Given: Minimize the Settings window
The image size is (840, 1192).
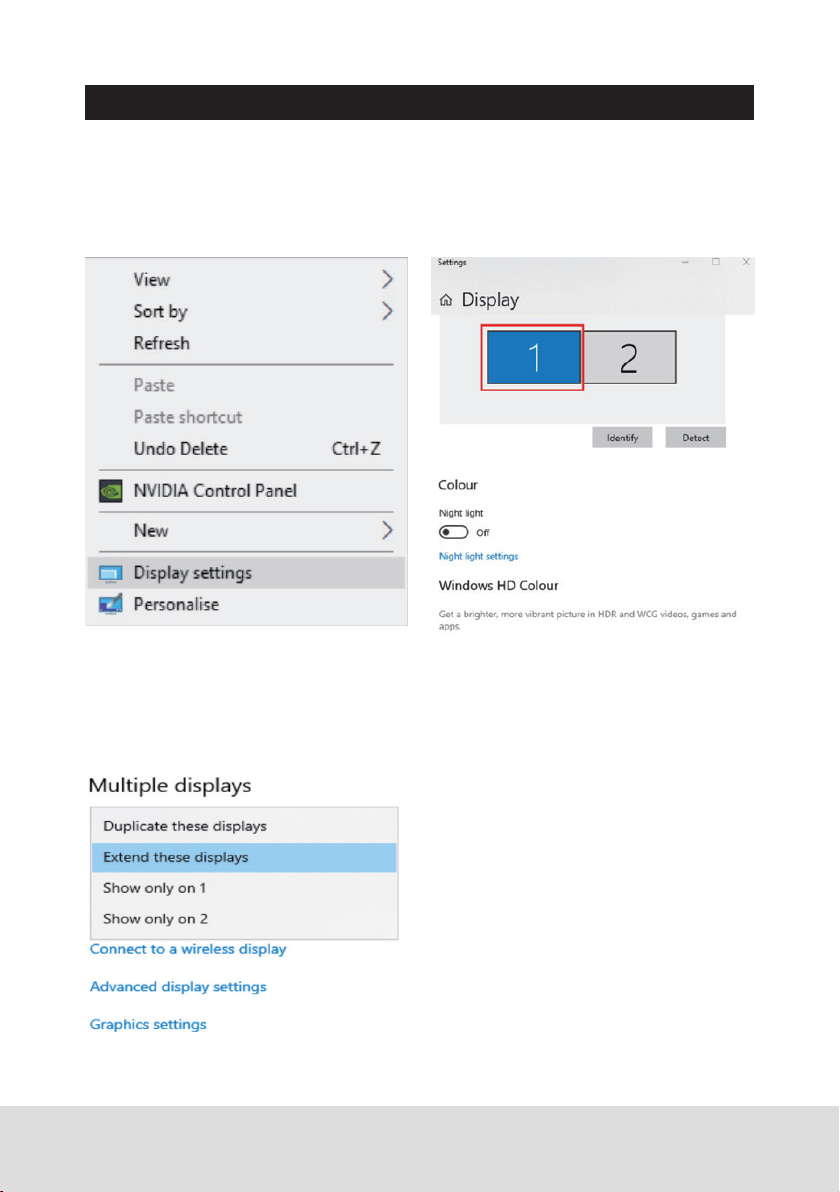Looking at the screenshot, I should pyautogui.click(x=685, y=262).
